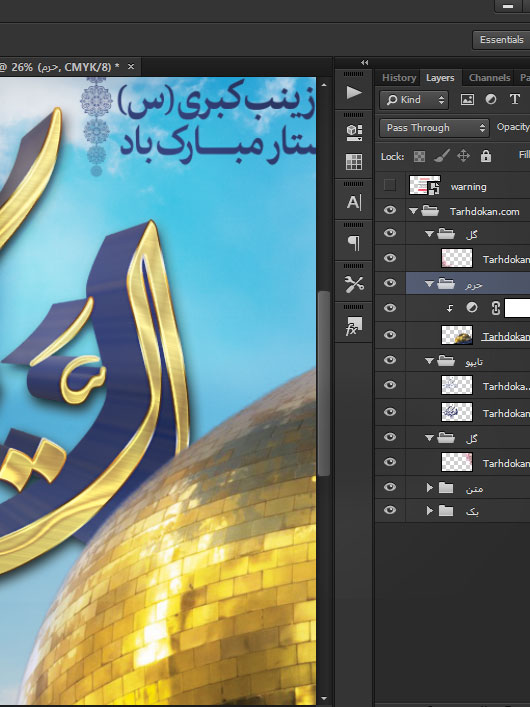Open the Styles fx panel icon
Image resolution: width=530 pixels, height=707 pixels.
point(354,326)
